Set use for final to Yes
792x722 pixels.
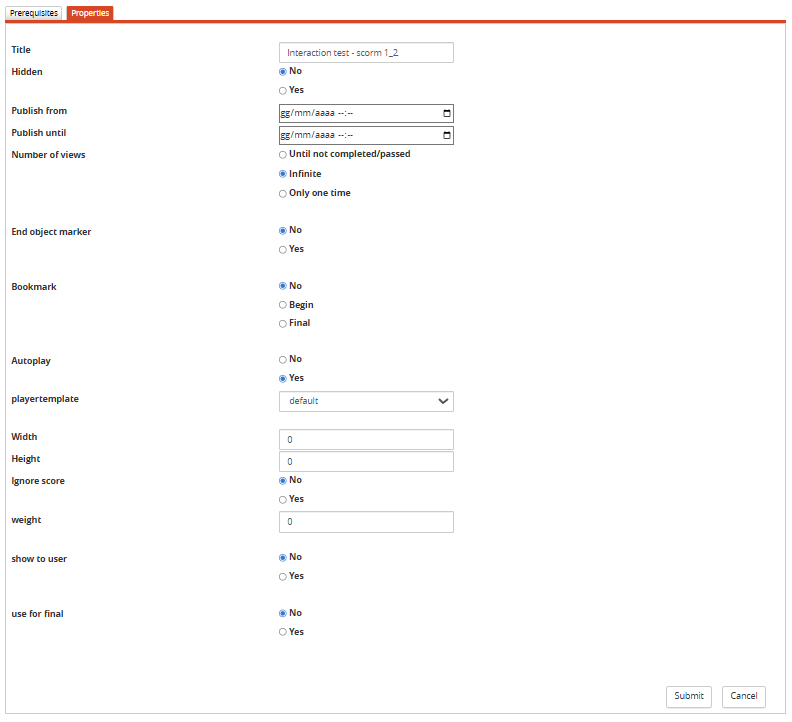pyautogui.click(x=283, y=633)
